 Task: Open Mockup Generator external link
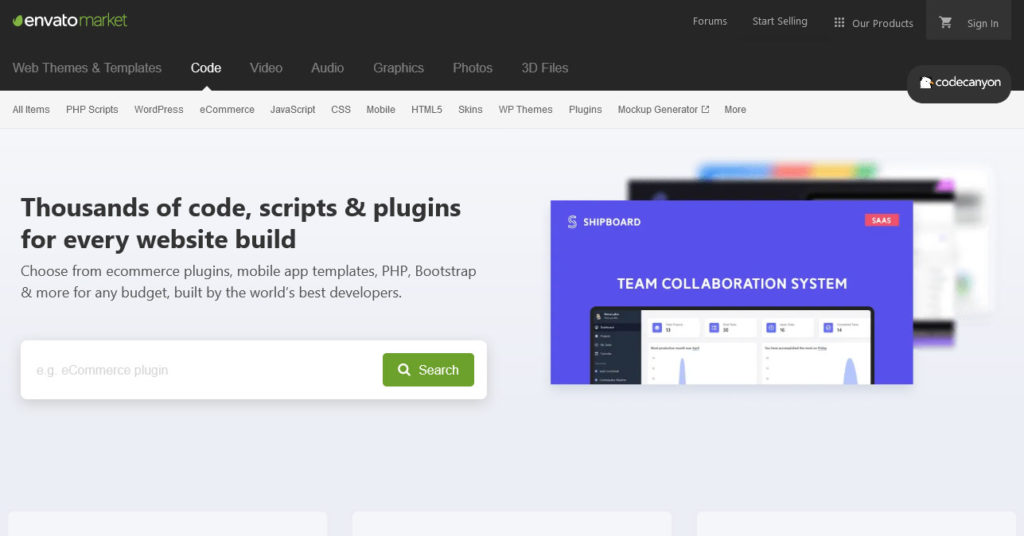click(x=663, y=110)
